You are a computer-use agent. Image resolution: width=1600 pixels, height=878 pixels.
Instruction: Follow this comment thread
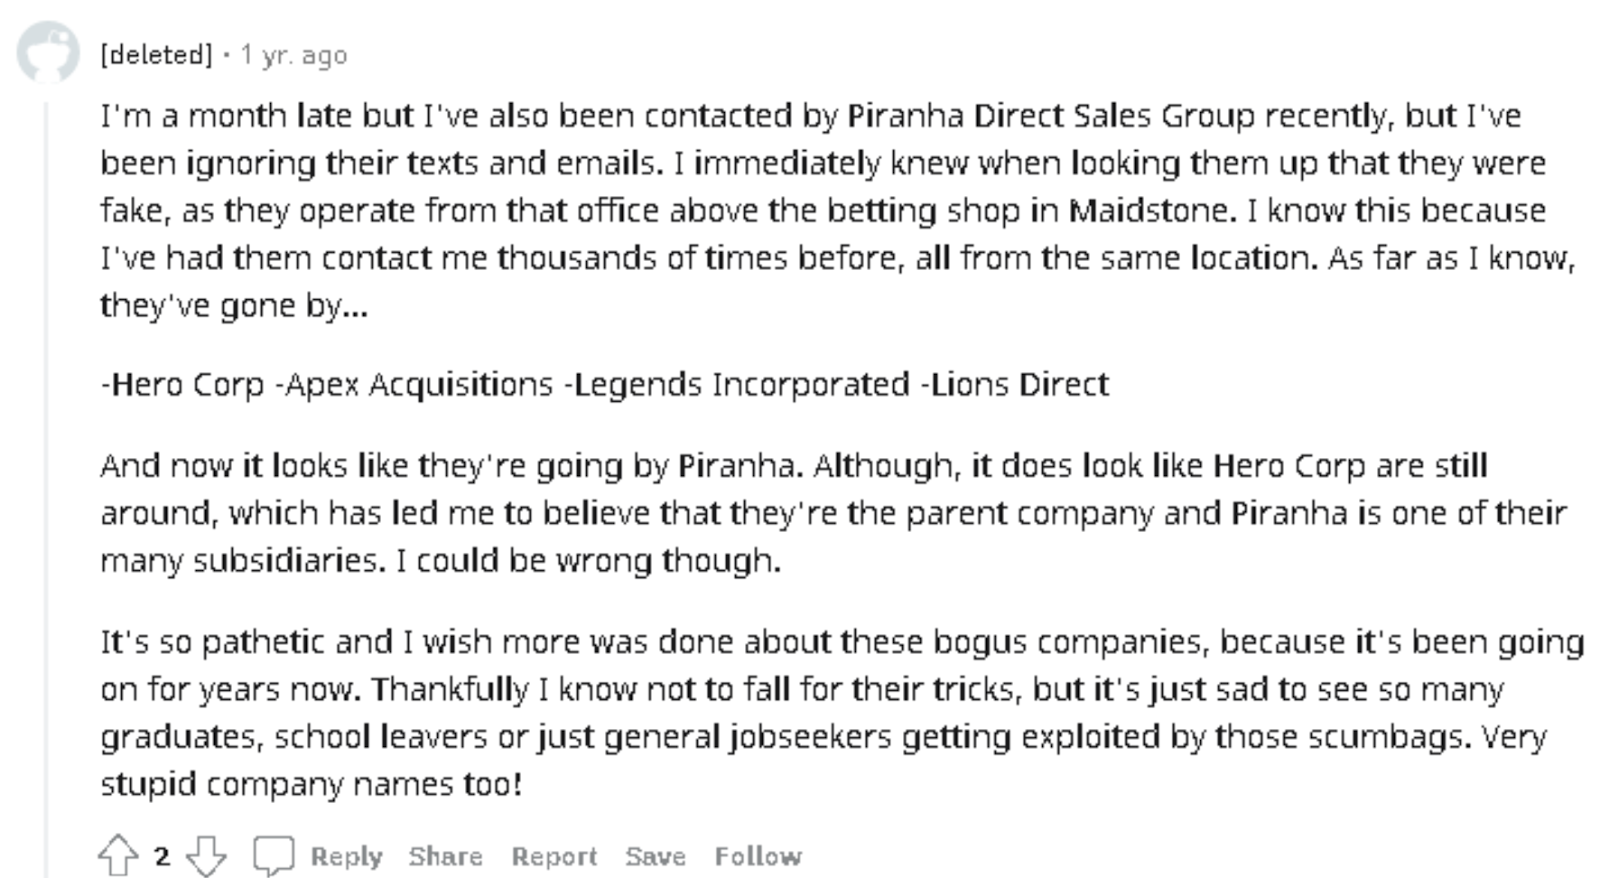757,856
